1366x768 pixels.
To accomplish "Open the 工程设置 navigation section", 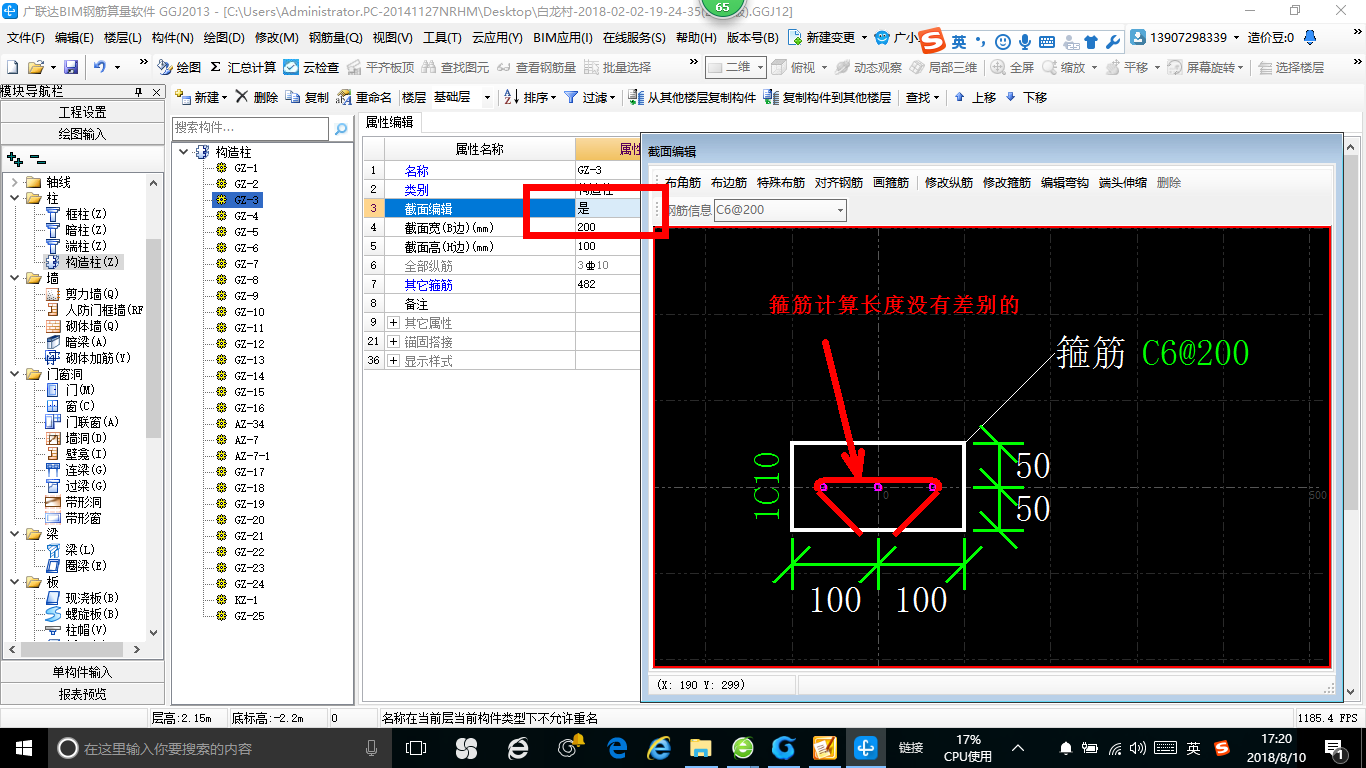I will pos(82,112).
